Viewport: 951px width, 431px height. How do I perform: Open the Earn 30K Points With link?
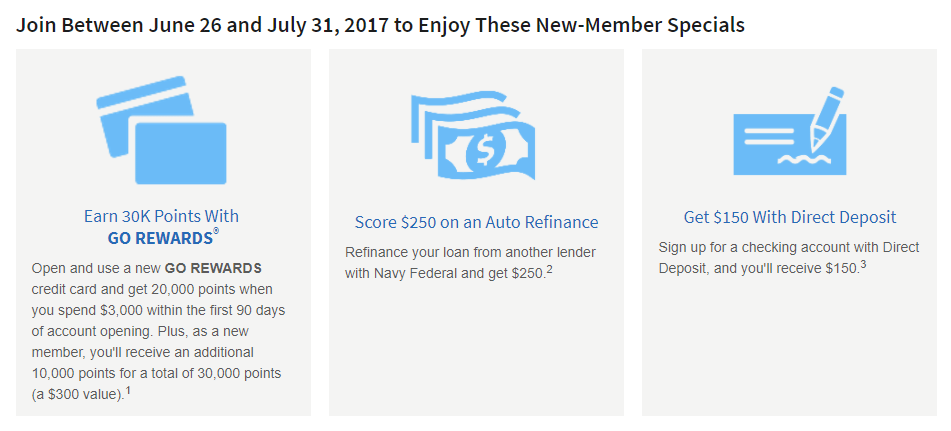click(161, 216)
